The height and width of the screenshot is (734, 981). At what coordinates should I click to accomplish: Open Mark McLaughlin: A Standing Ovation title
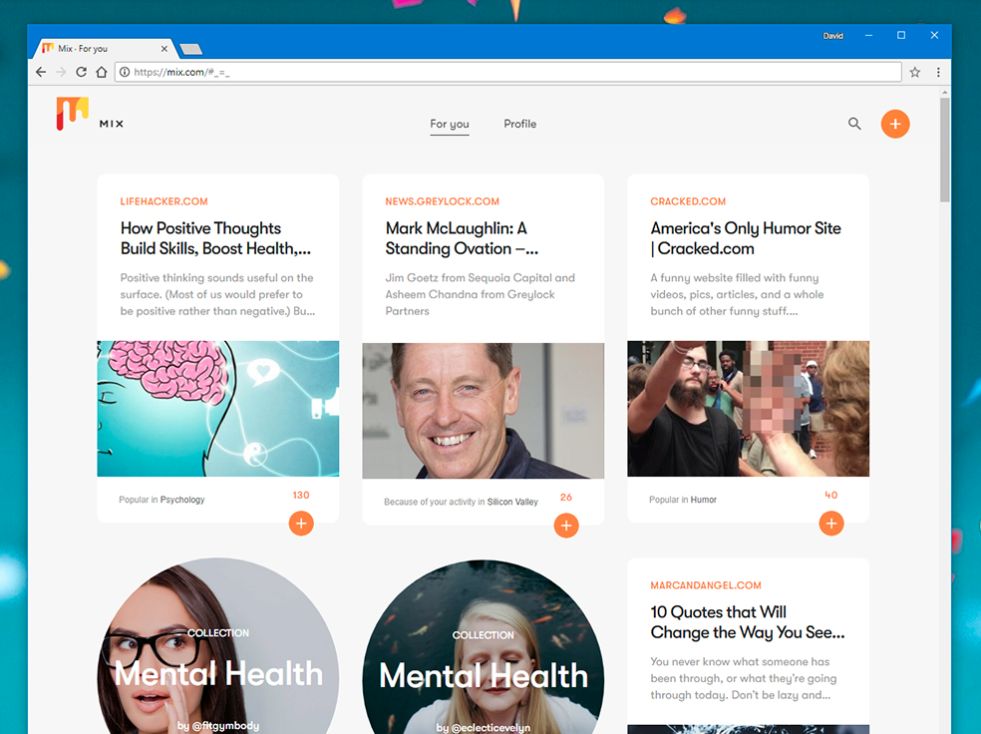462,238
